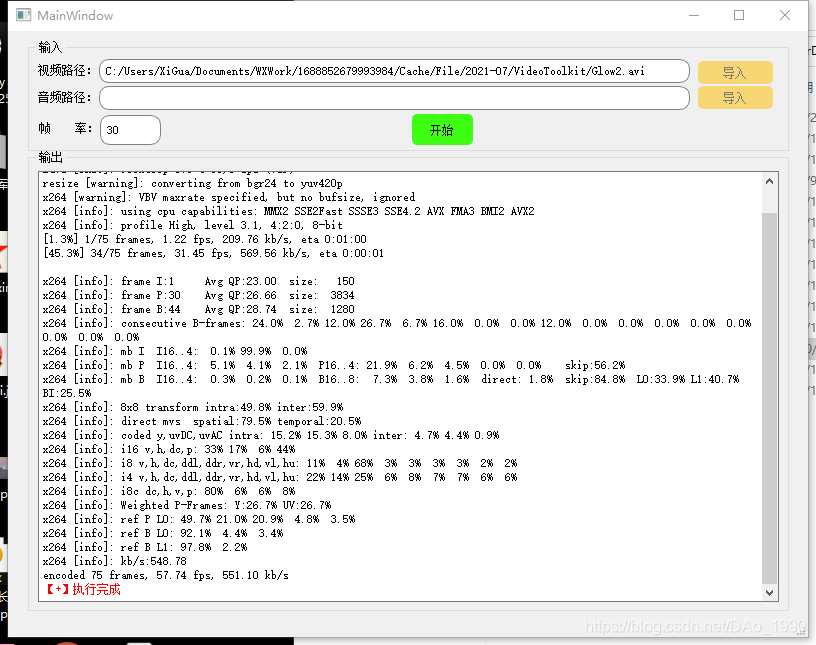Click the 'i16 v,h,dc,p: 33%' line
This screenshot has height=645, width=816.
pos(169,449)
